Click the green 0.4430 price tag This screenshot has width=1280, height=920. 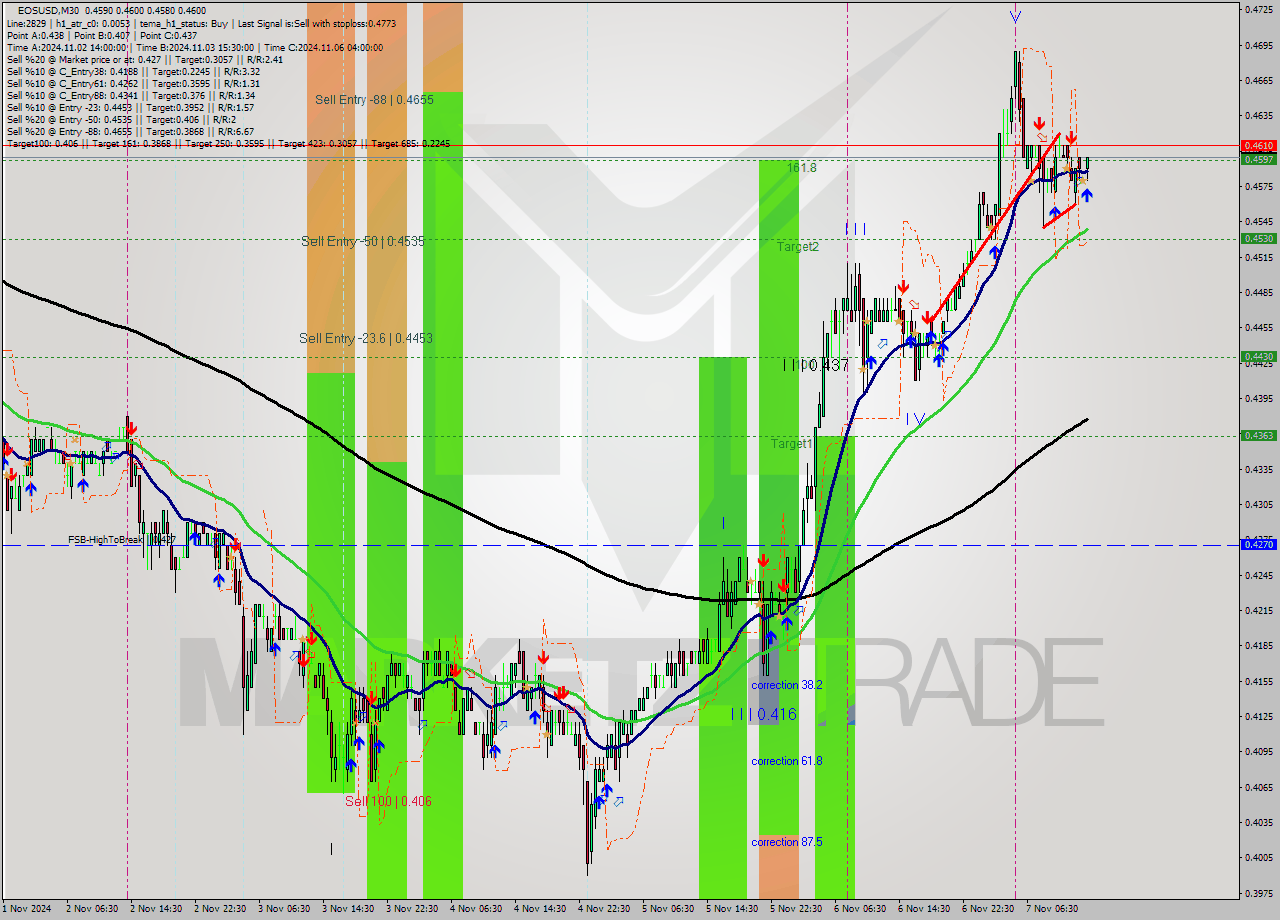click(x=1258, y=356)
